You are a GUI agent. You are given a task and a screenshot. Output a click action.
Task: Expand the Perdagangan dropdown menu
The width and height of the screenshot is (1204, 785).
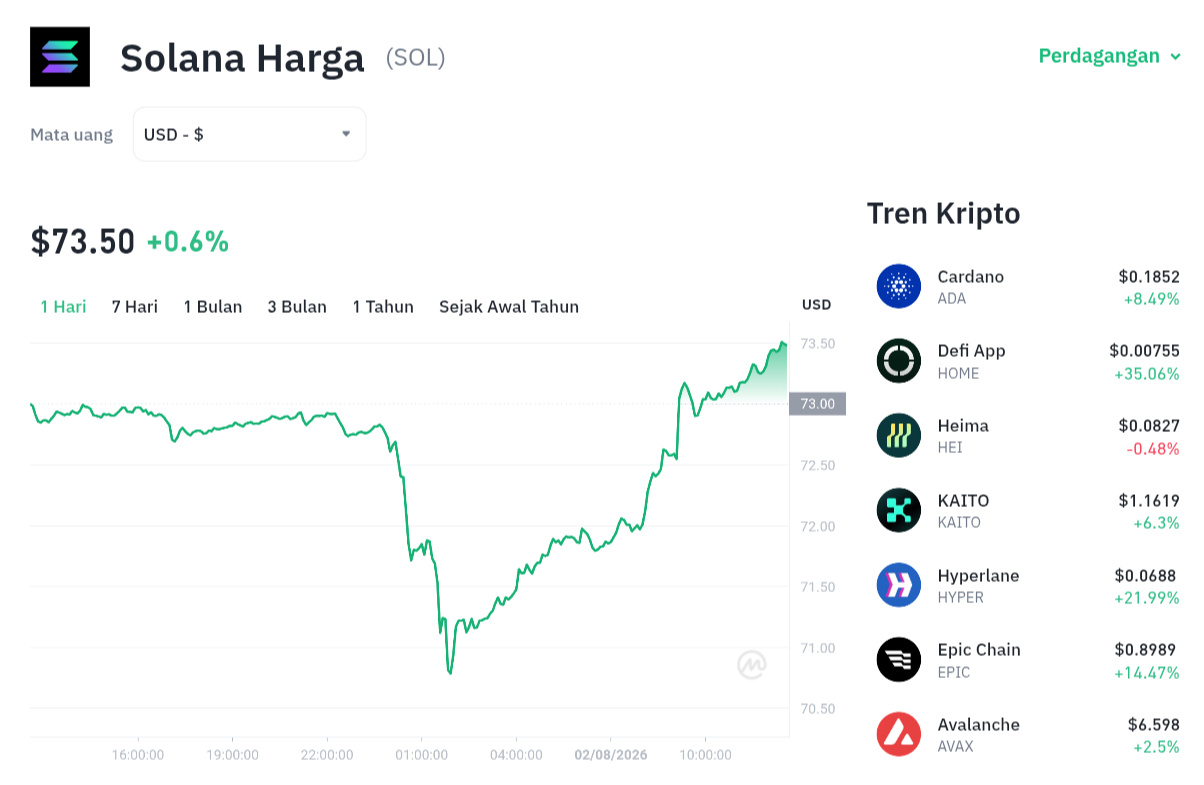click(1110, 56)
